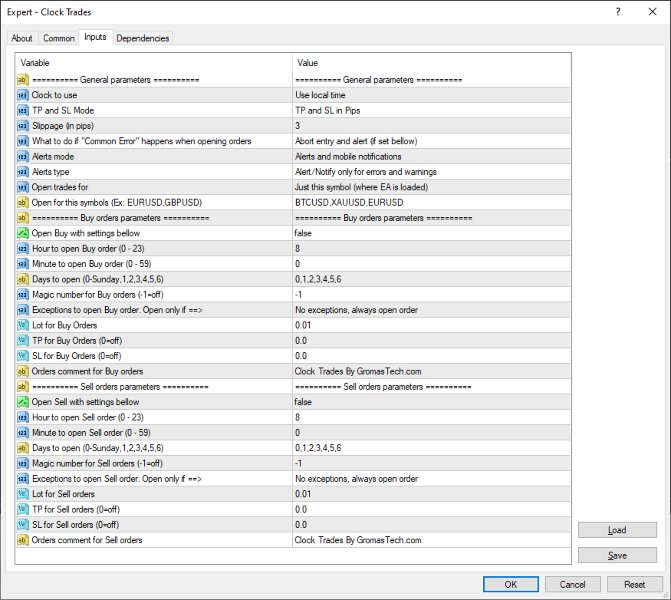671x600 pixels.
Task: Click the Reset button
Action: 634,584
